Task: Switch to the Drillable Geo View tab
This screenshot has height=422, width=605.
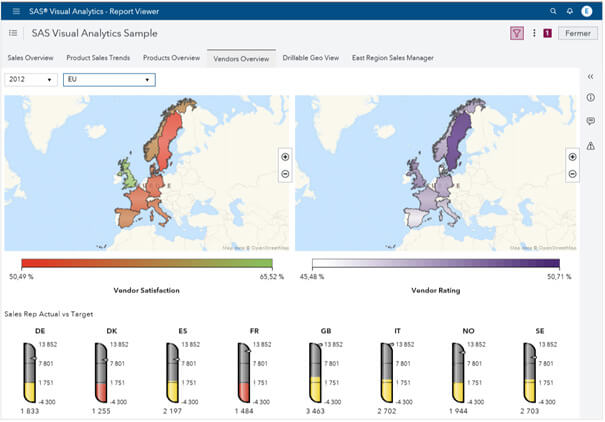Action: [311, 58]
